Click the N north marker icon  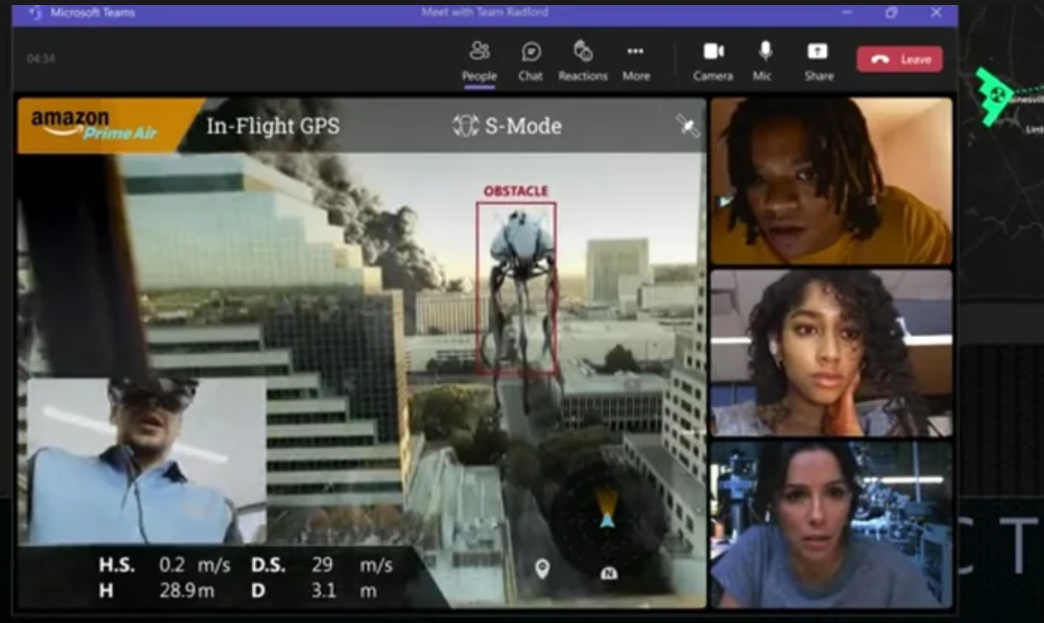(x=609, y=572)
